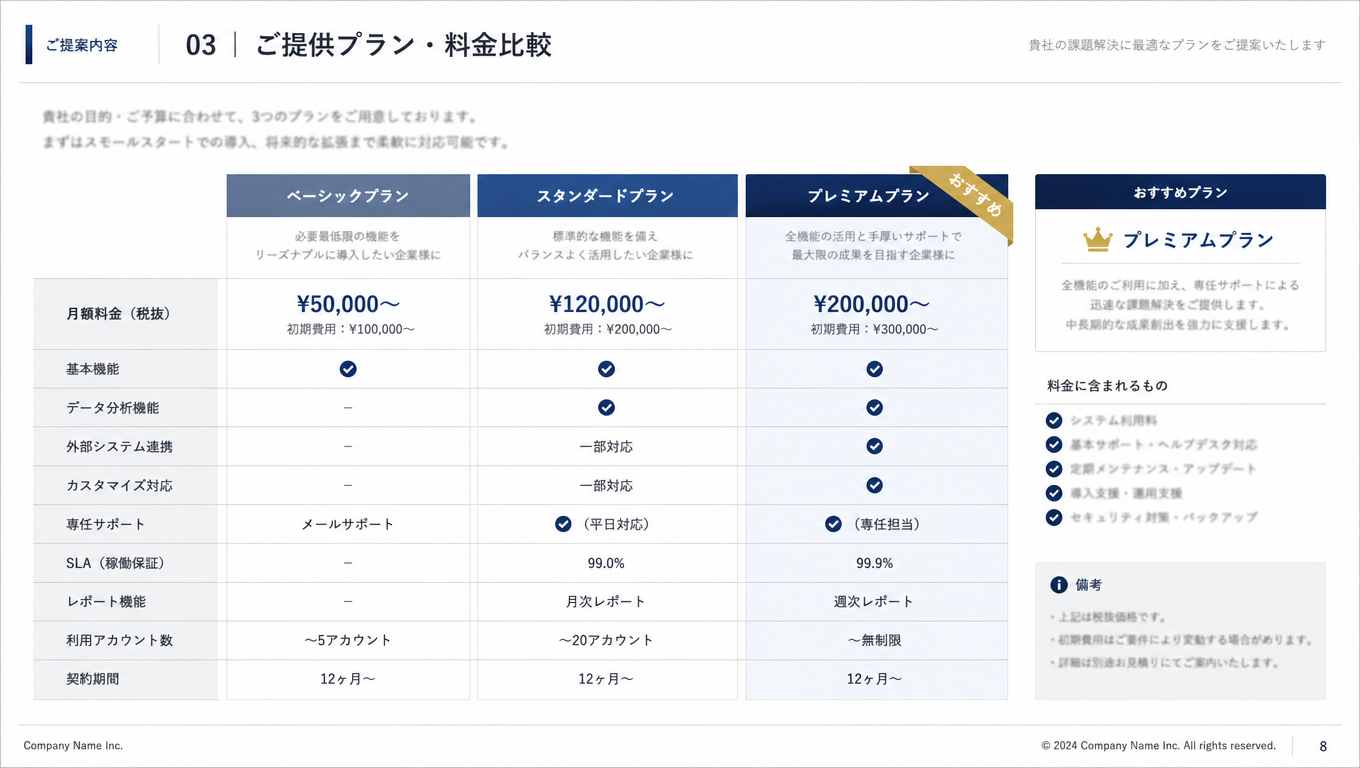Click the page number 8 in the footer
The image size is (1360, 768).
(x=1323, y=746)
